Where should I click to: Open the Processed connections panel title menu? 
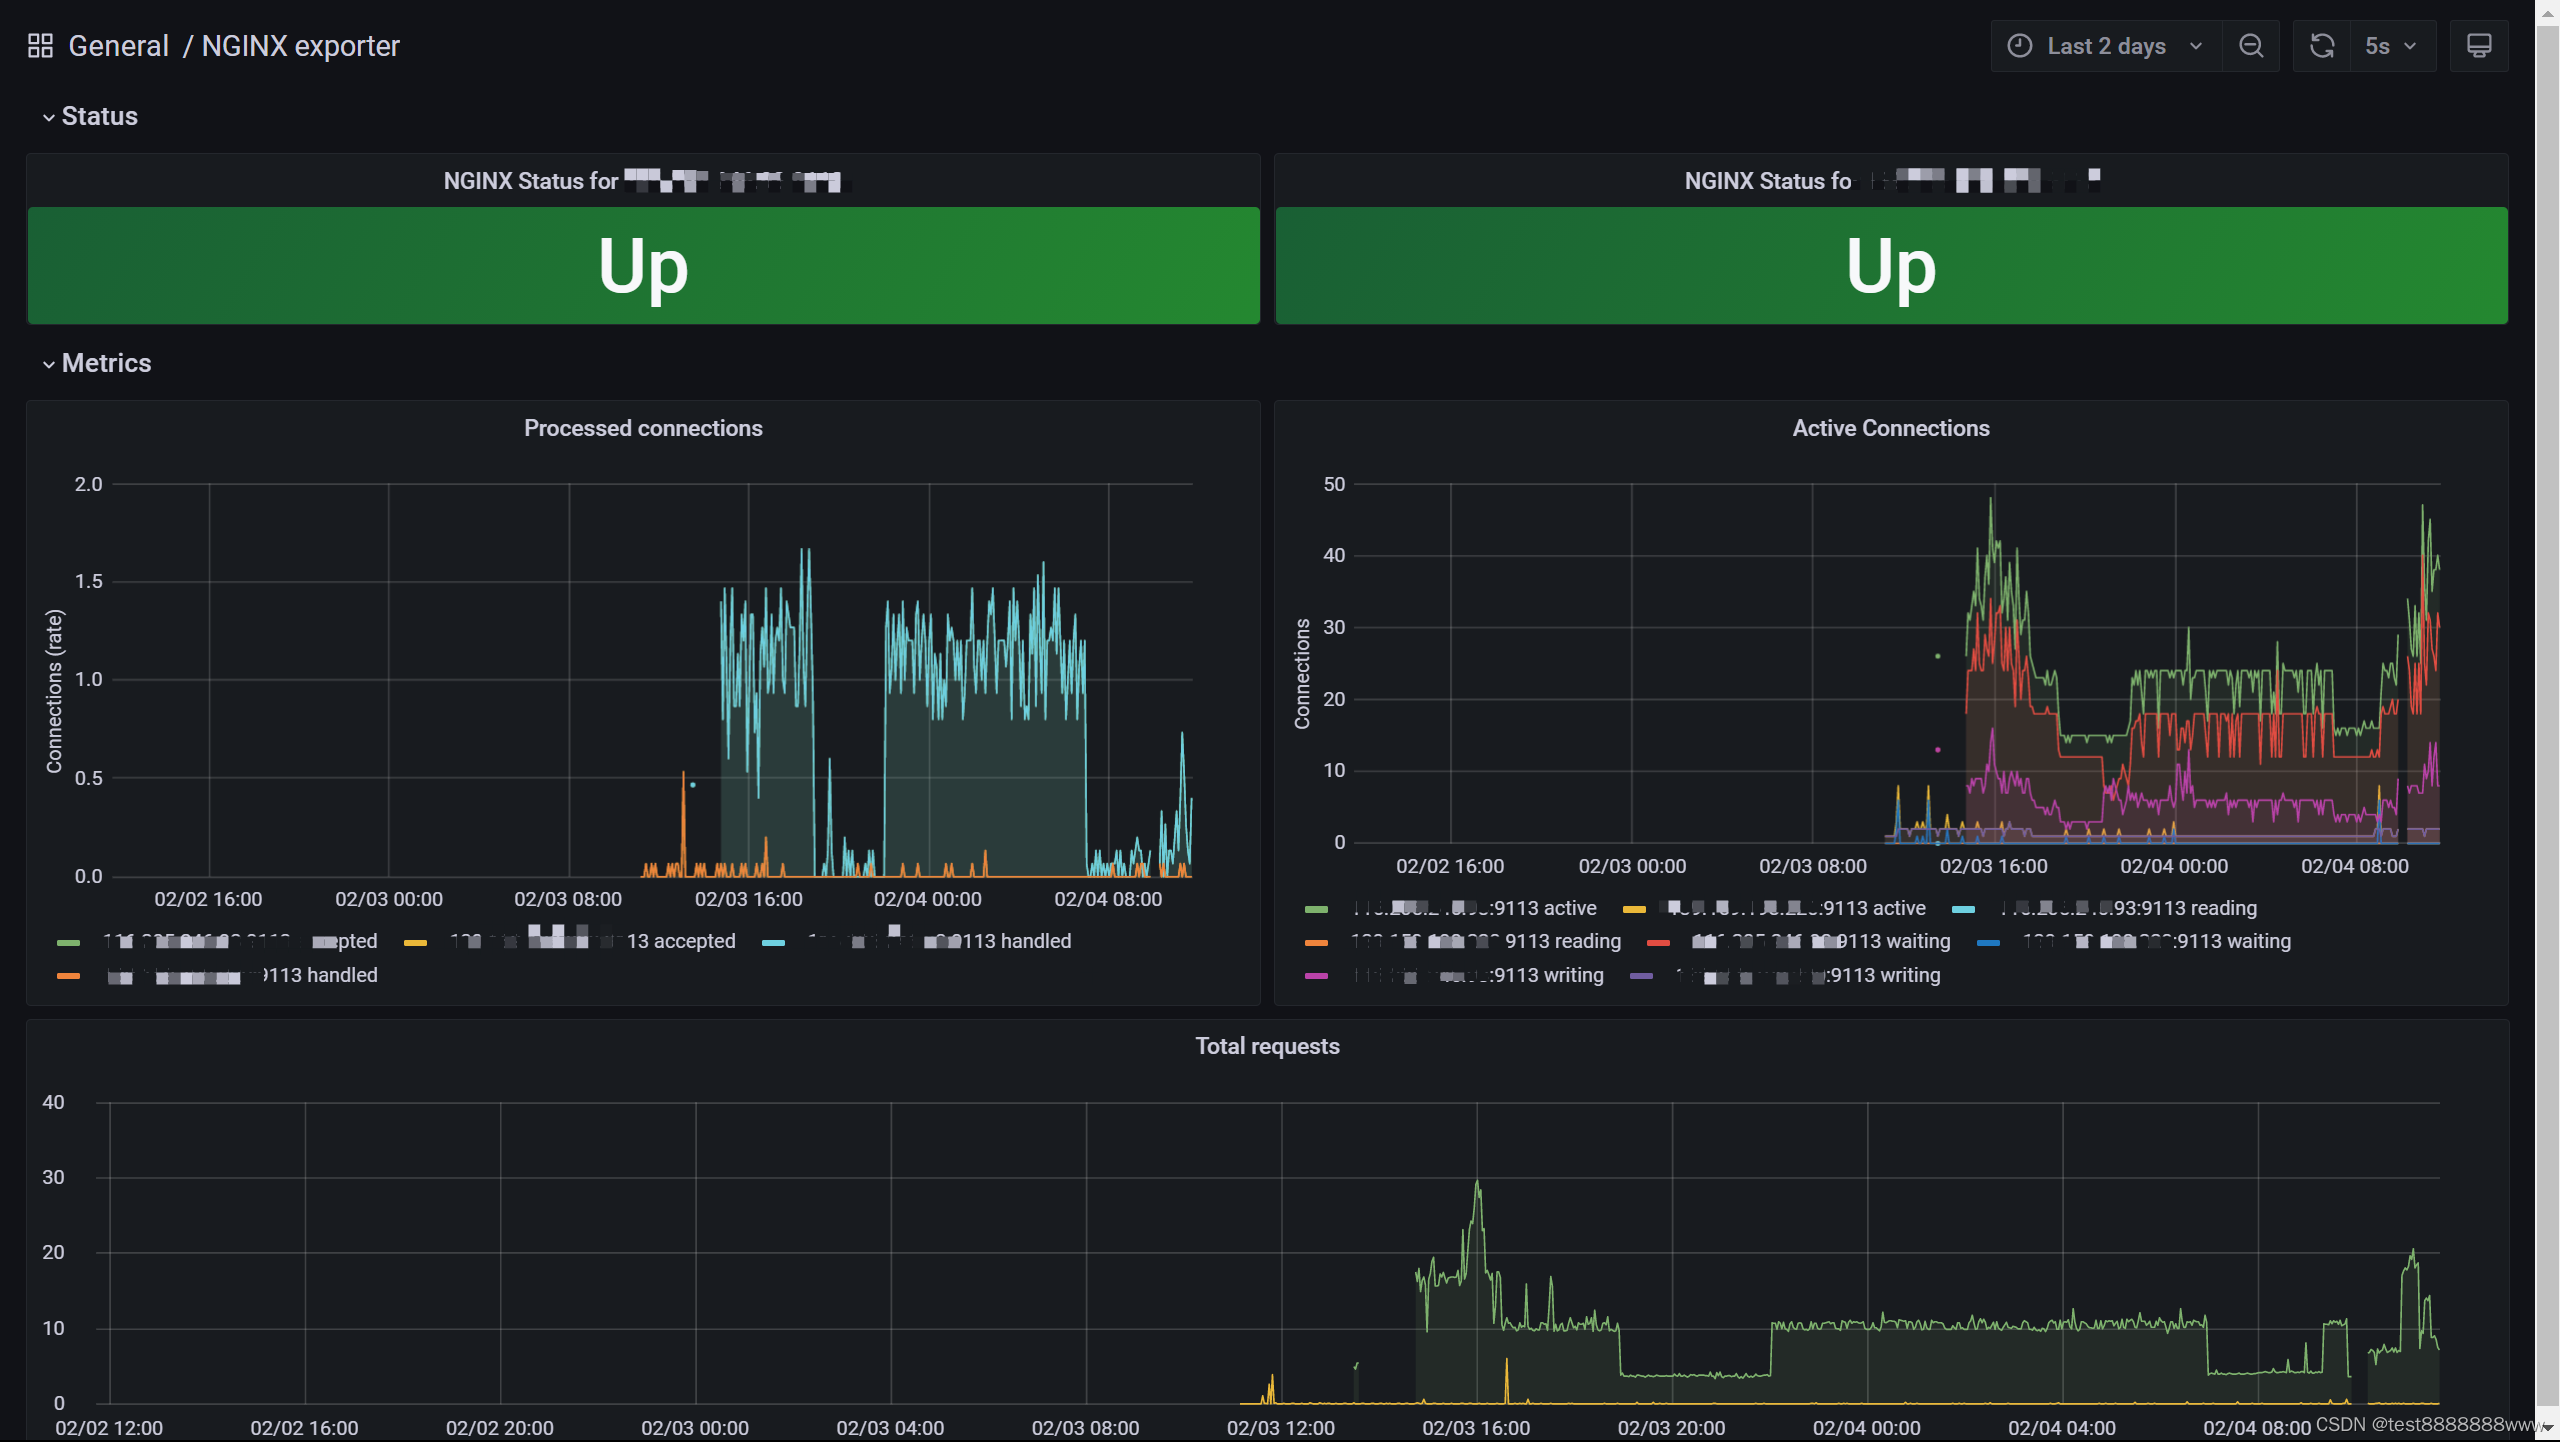(643, 428)
